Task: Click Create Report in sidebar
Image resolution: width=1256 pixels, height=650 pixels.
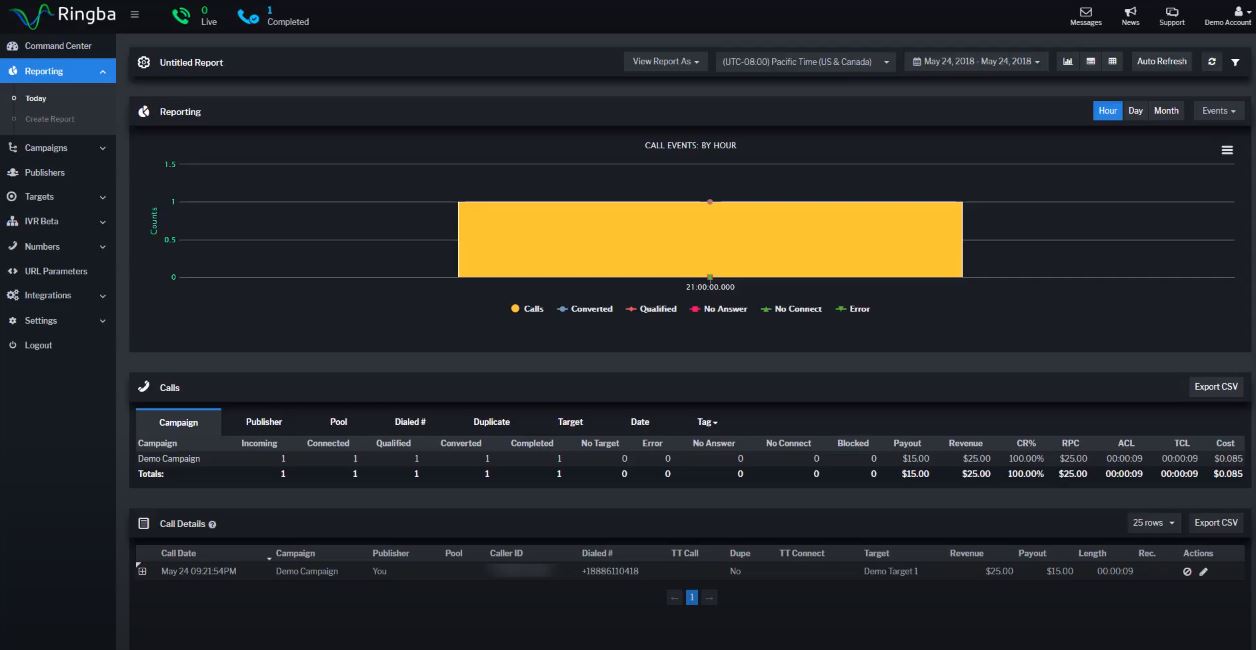Action: point(50,119)
